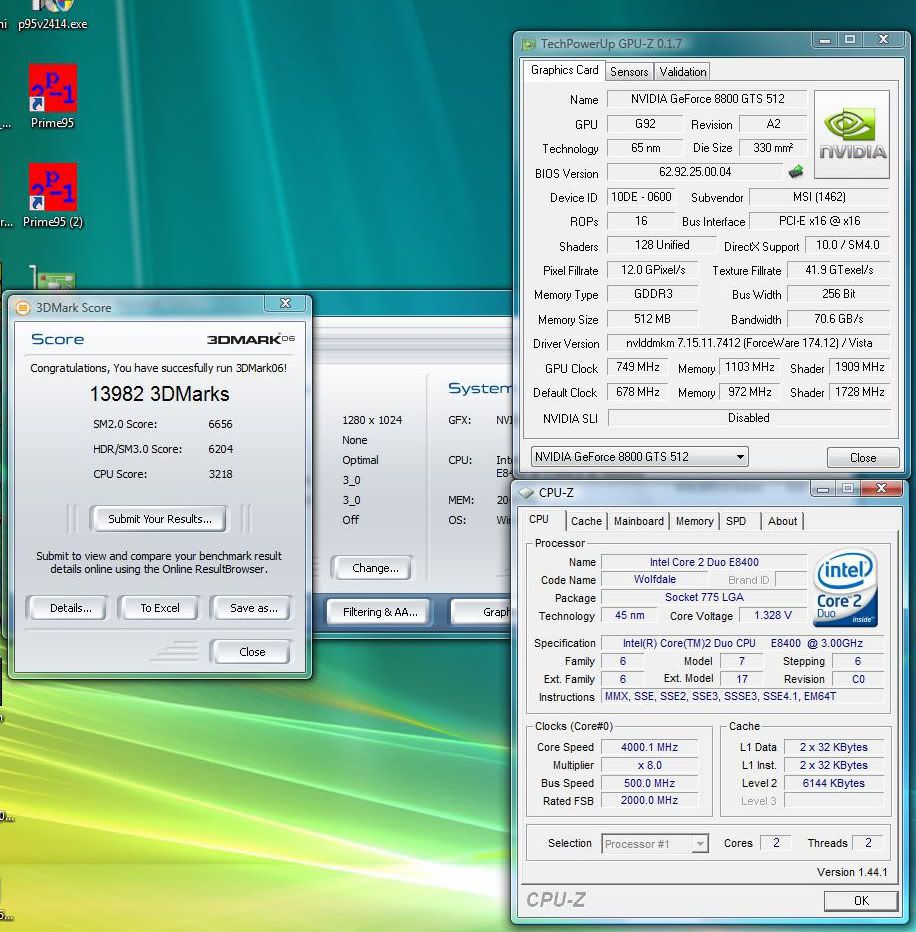The width and height of the screenshot is (916, 932).
Task: Click the 3DMark Score title bar icon
Action: point(23,307)
